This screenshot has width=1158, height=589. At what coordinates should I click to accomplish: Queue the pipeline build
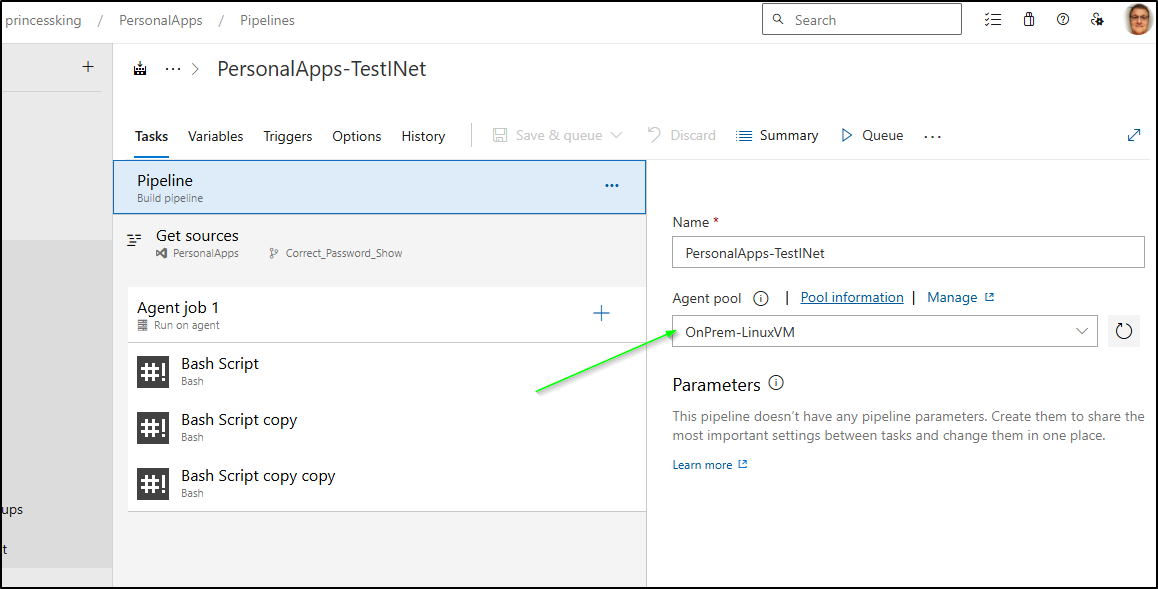point(871,136)
